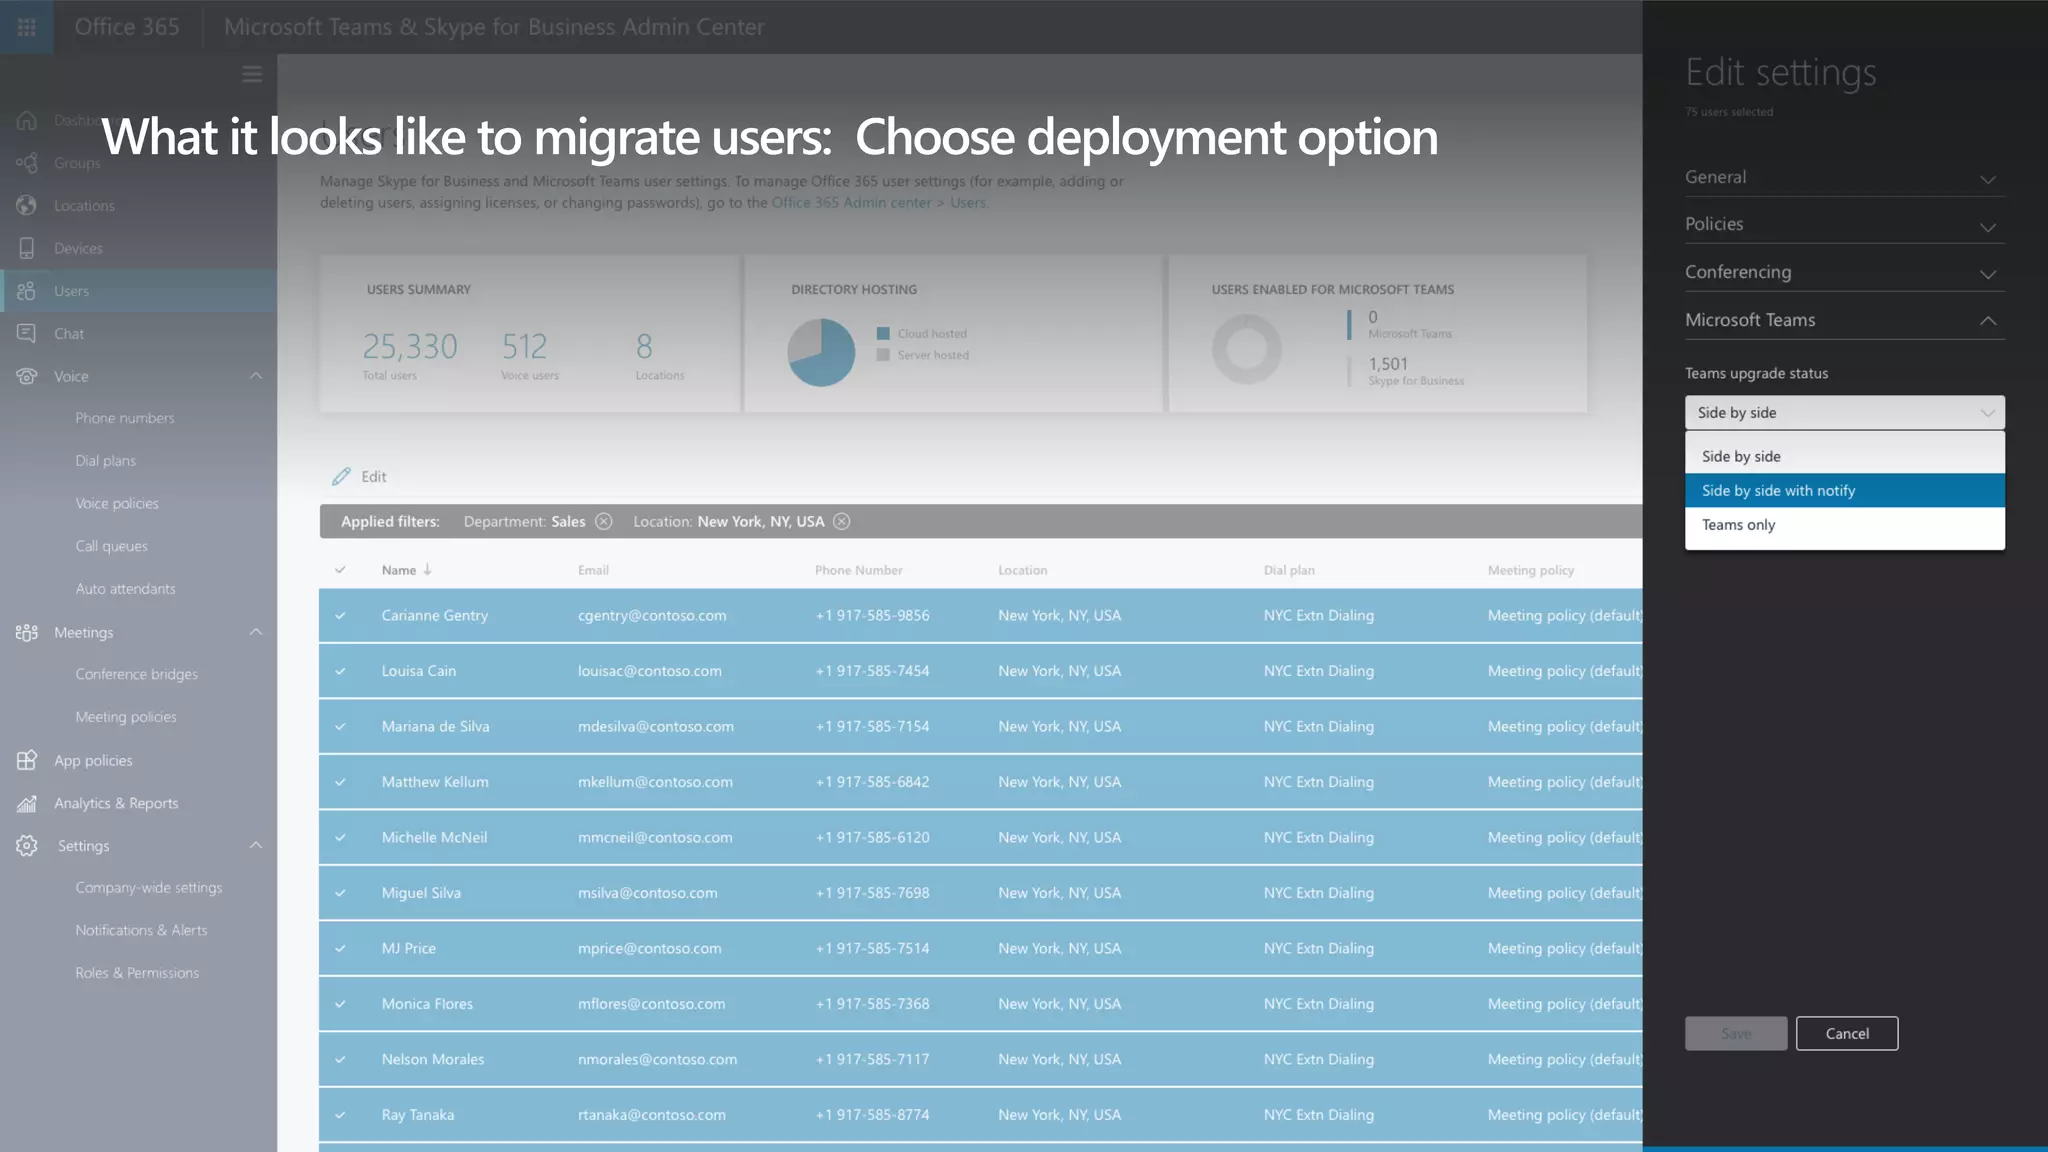This screenshot has width=2048, height=1152.
Task: Click the Dashboard home icon
Action: point(27,120)
